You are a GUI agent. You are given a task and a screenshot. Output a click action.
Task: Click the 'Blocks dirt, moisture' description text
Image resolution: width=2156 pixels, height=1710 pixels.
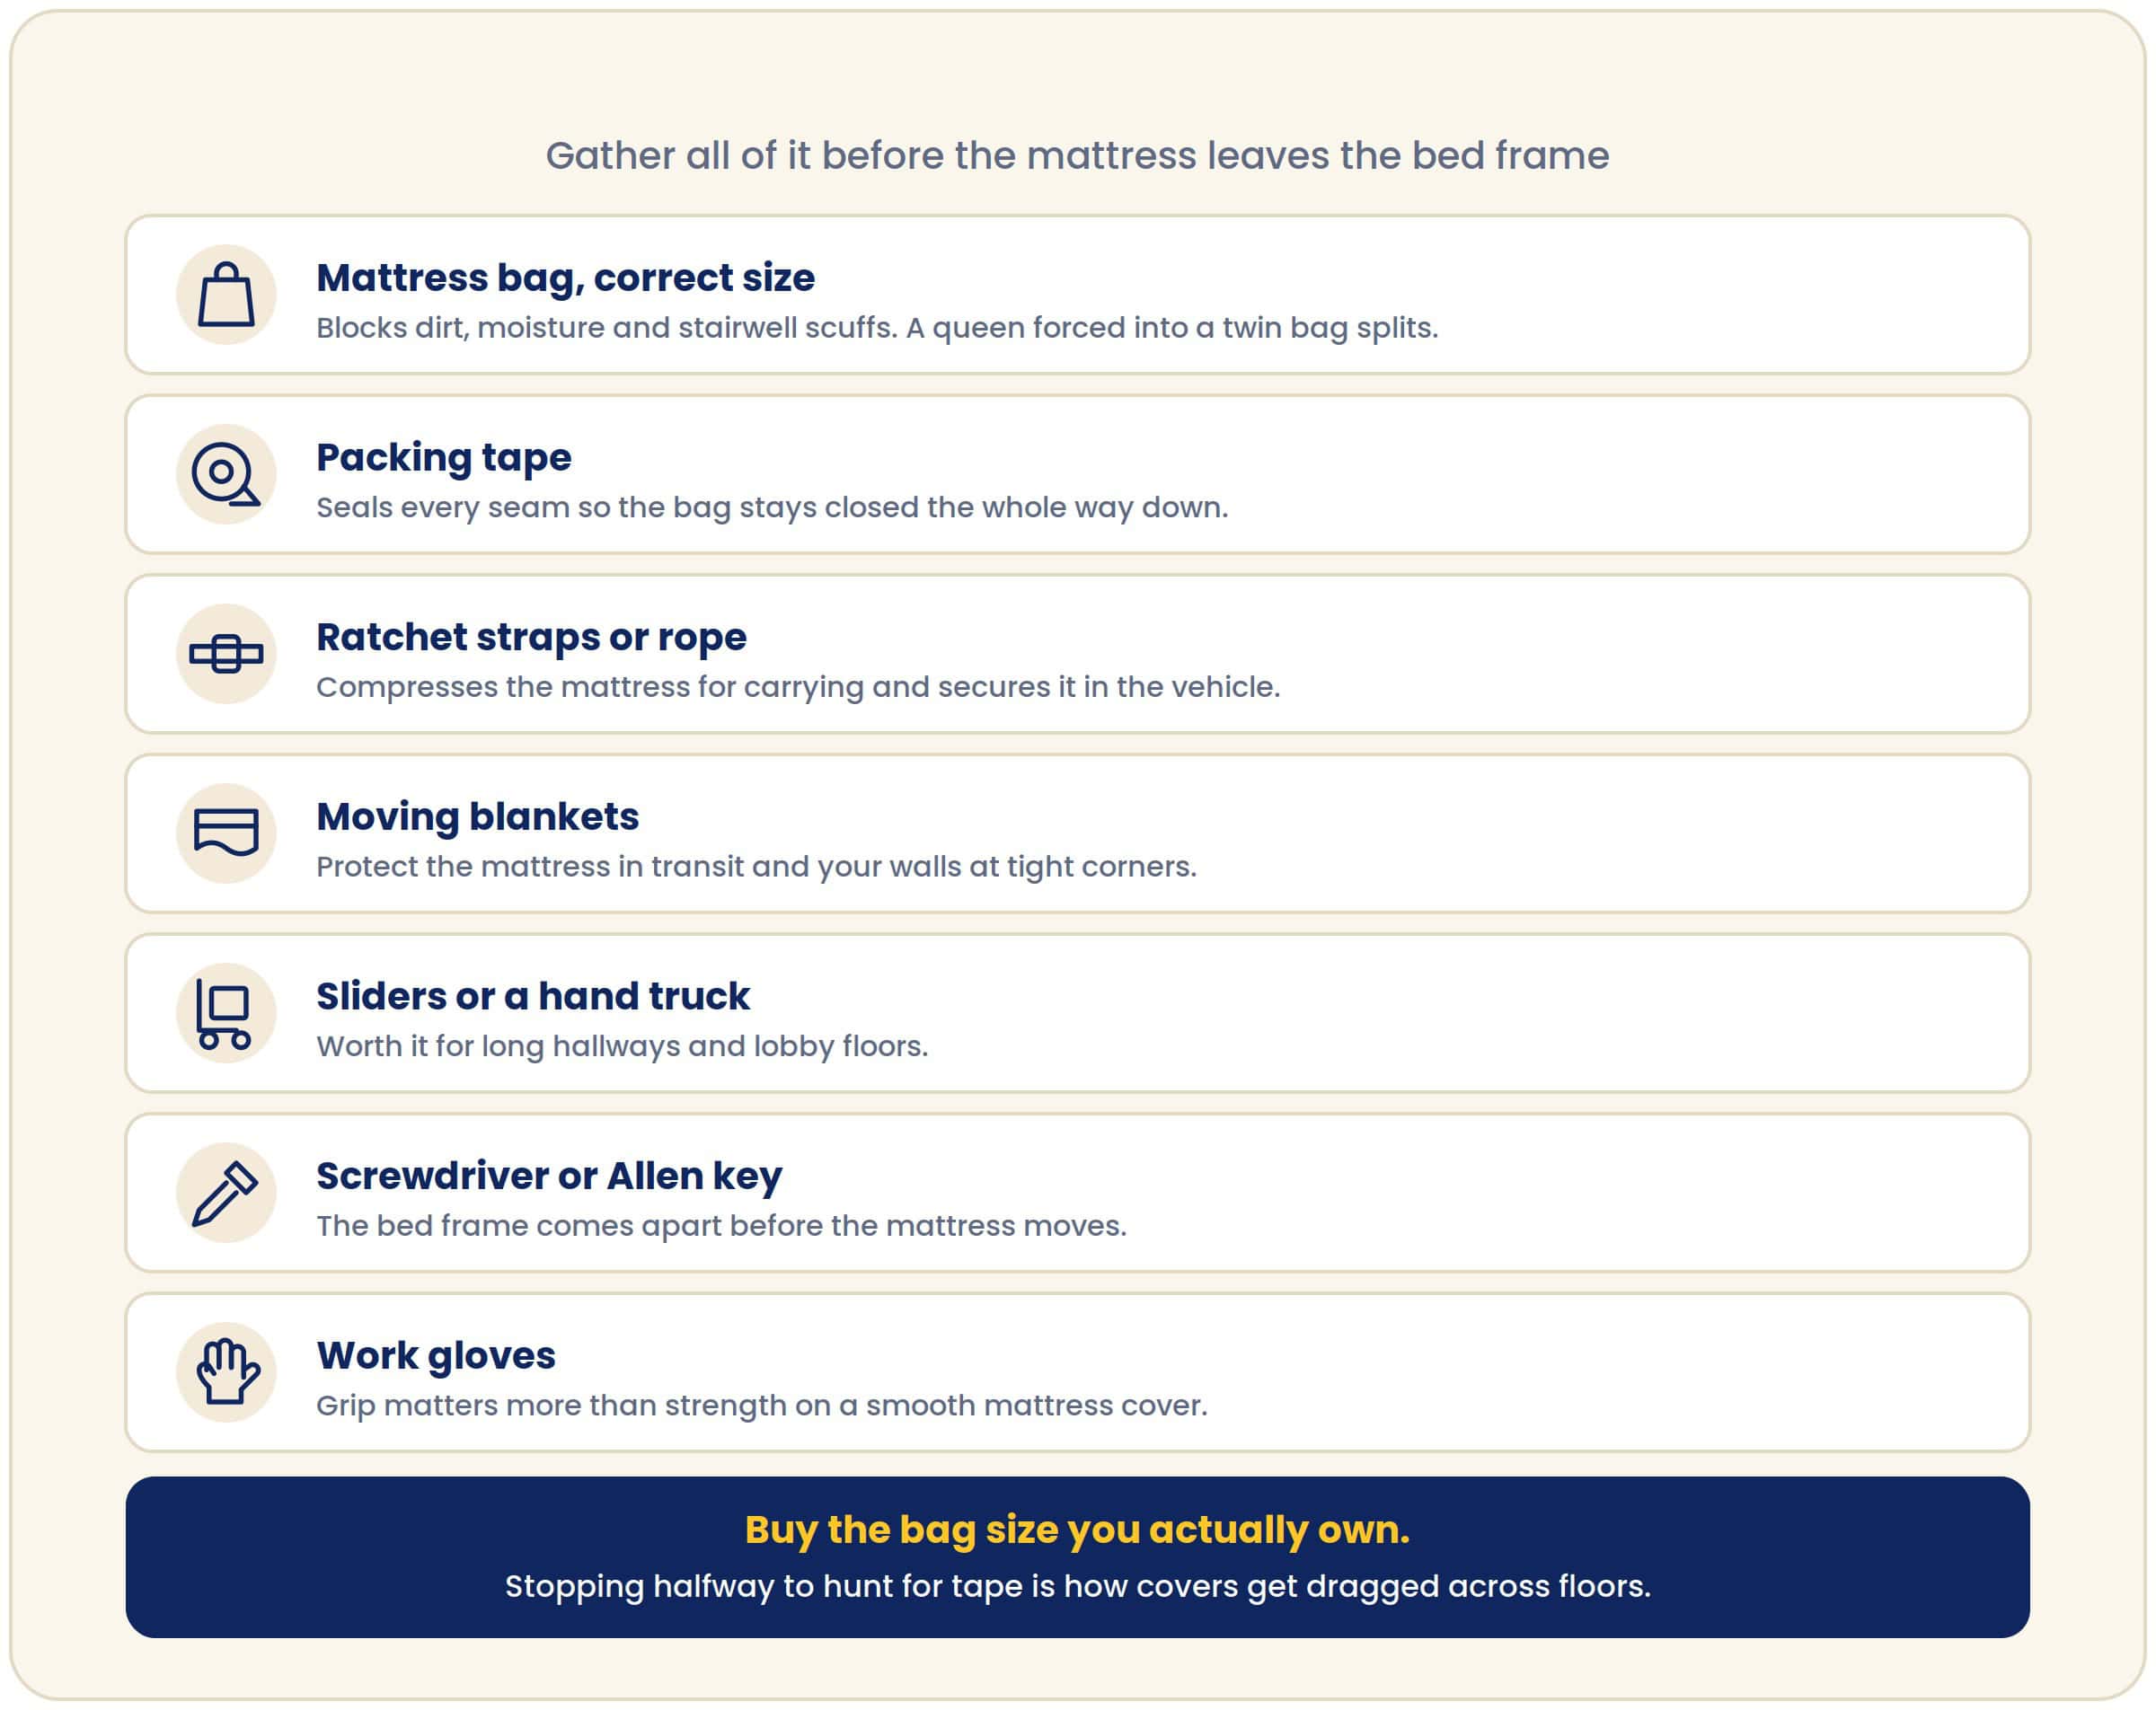tap(877, 328)
